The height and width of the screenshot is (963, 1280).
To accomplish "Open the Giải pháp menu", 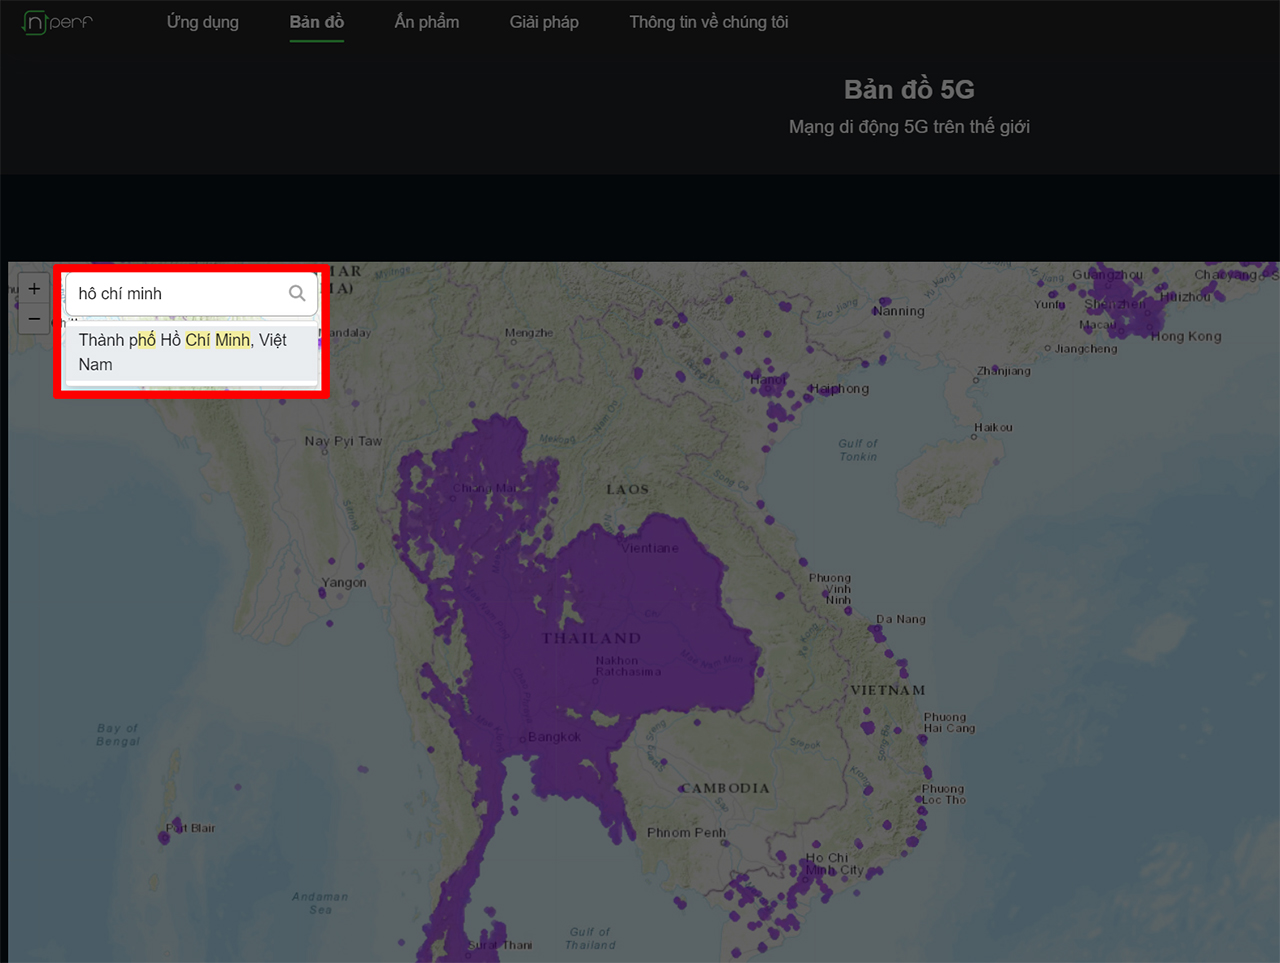I will point(544,22).
